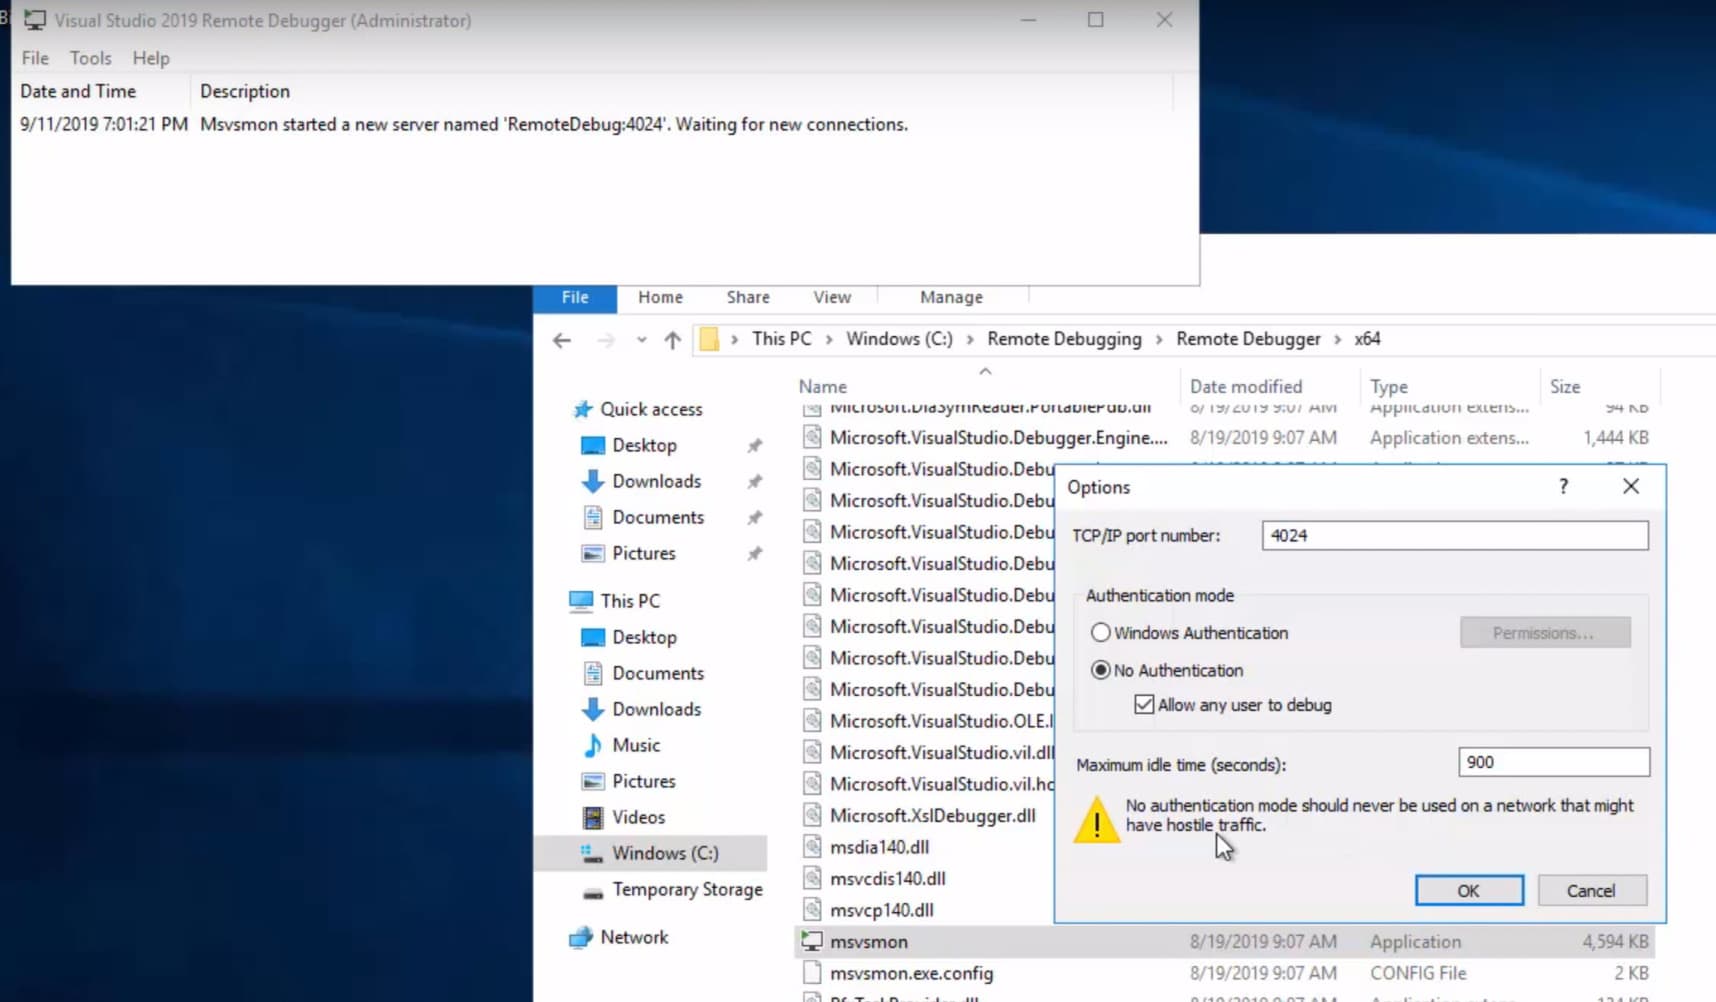1716x1002 pixels.
Task: Click the TCP/IP port number field
Action: pos(1454,535)
